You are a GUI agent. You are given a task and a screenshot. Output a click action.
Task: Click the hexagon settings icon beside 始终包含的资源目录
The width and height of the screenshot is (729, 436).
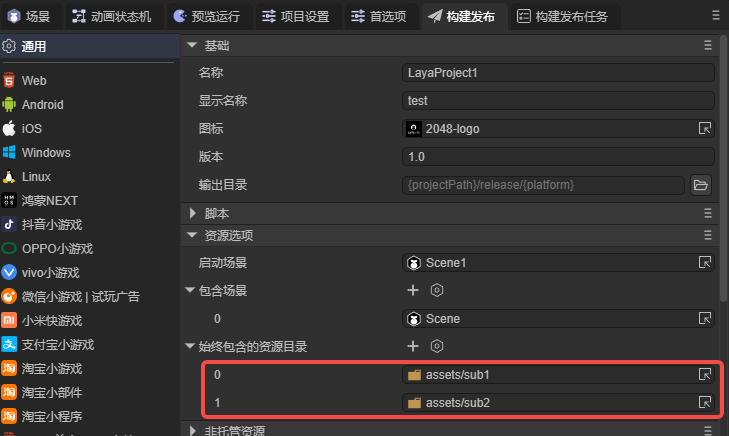[436, 346]
